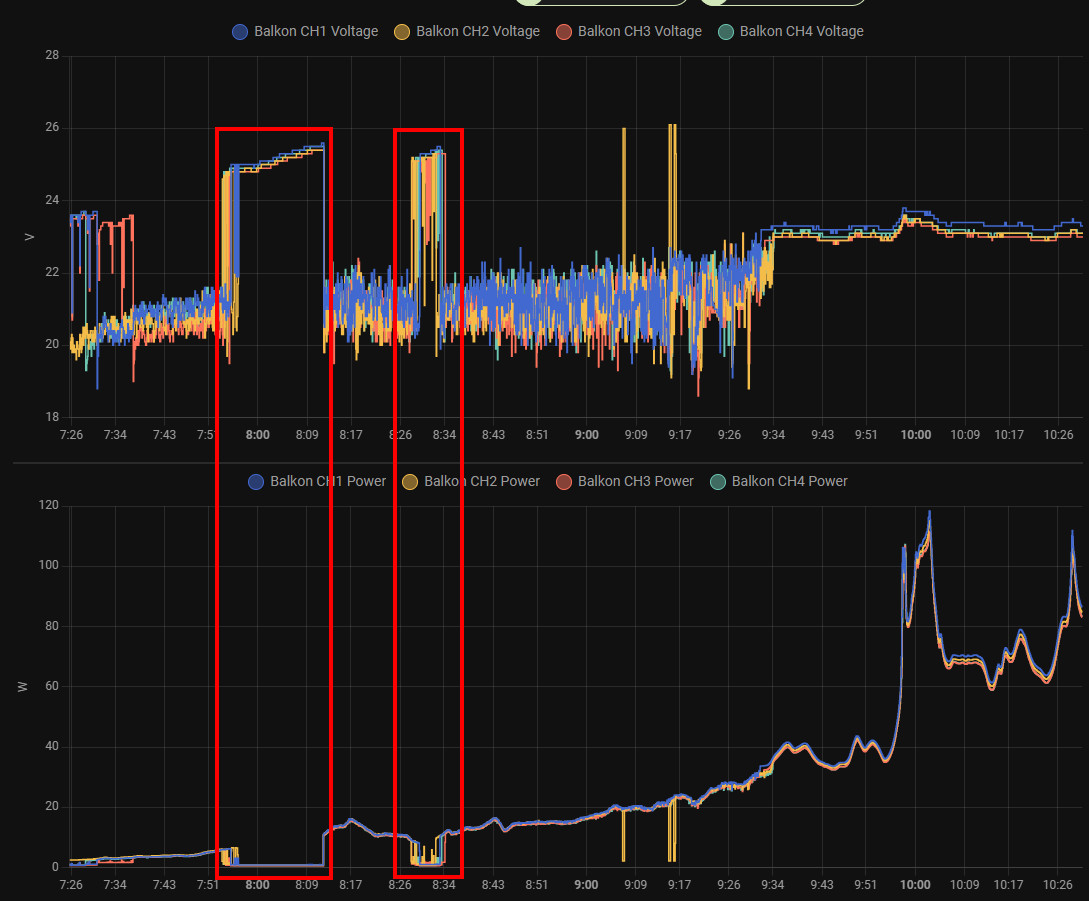The image size is (1089, 901).
Task: Click the Balkon CH1 Power legend label
Action: tap(328, 481)
